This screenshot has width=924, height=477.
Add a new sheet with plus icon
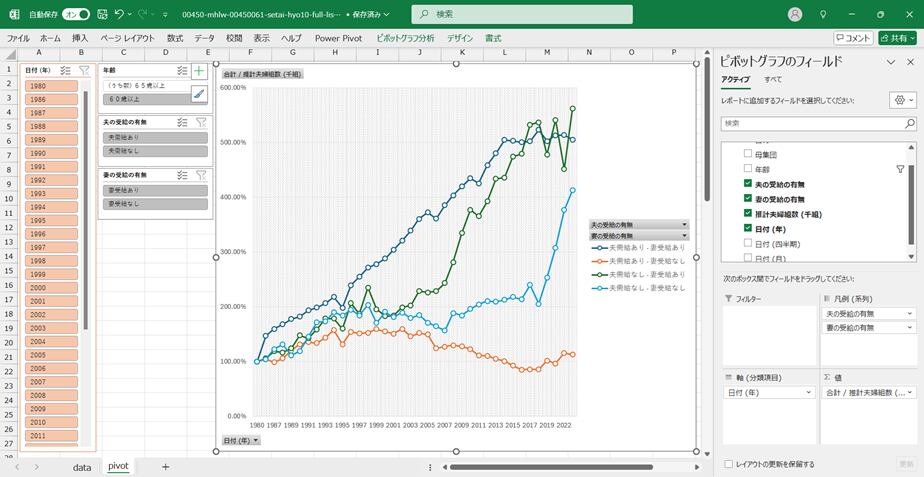click(165, 466)
